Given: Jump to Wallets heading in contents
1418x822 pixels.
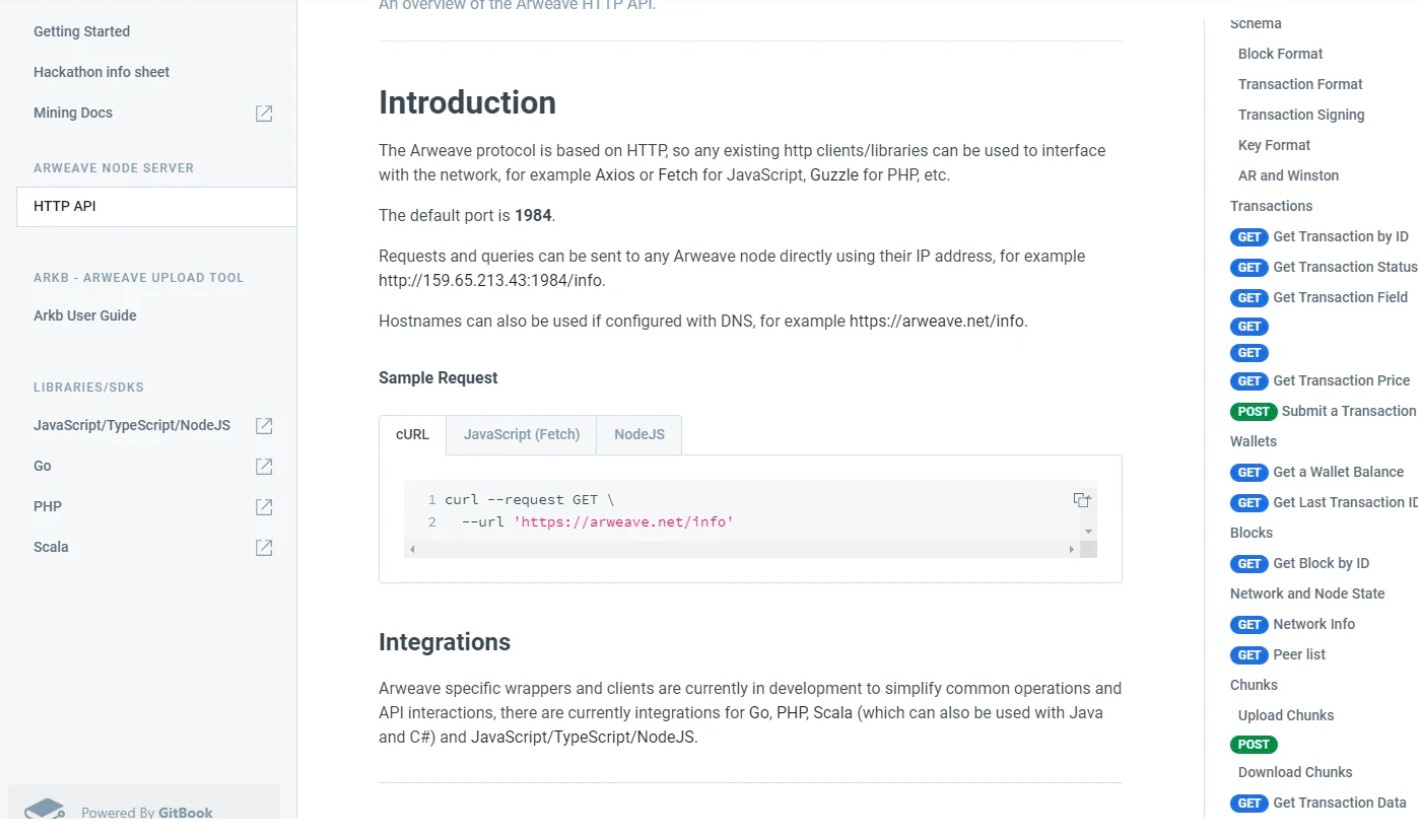Looking at the screenshot, I should [x=1253, y=441].
